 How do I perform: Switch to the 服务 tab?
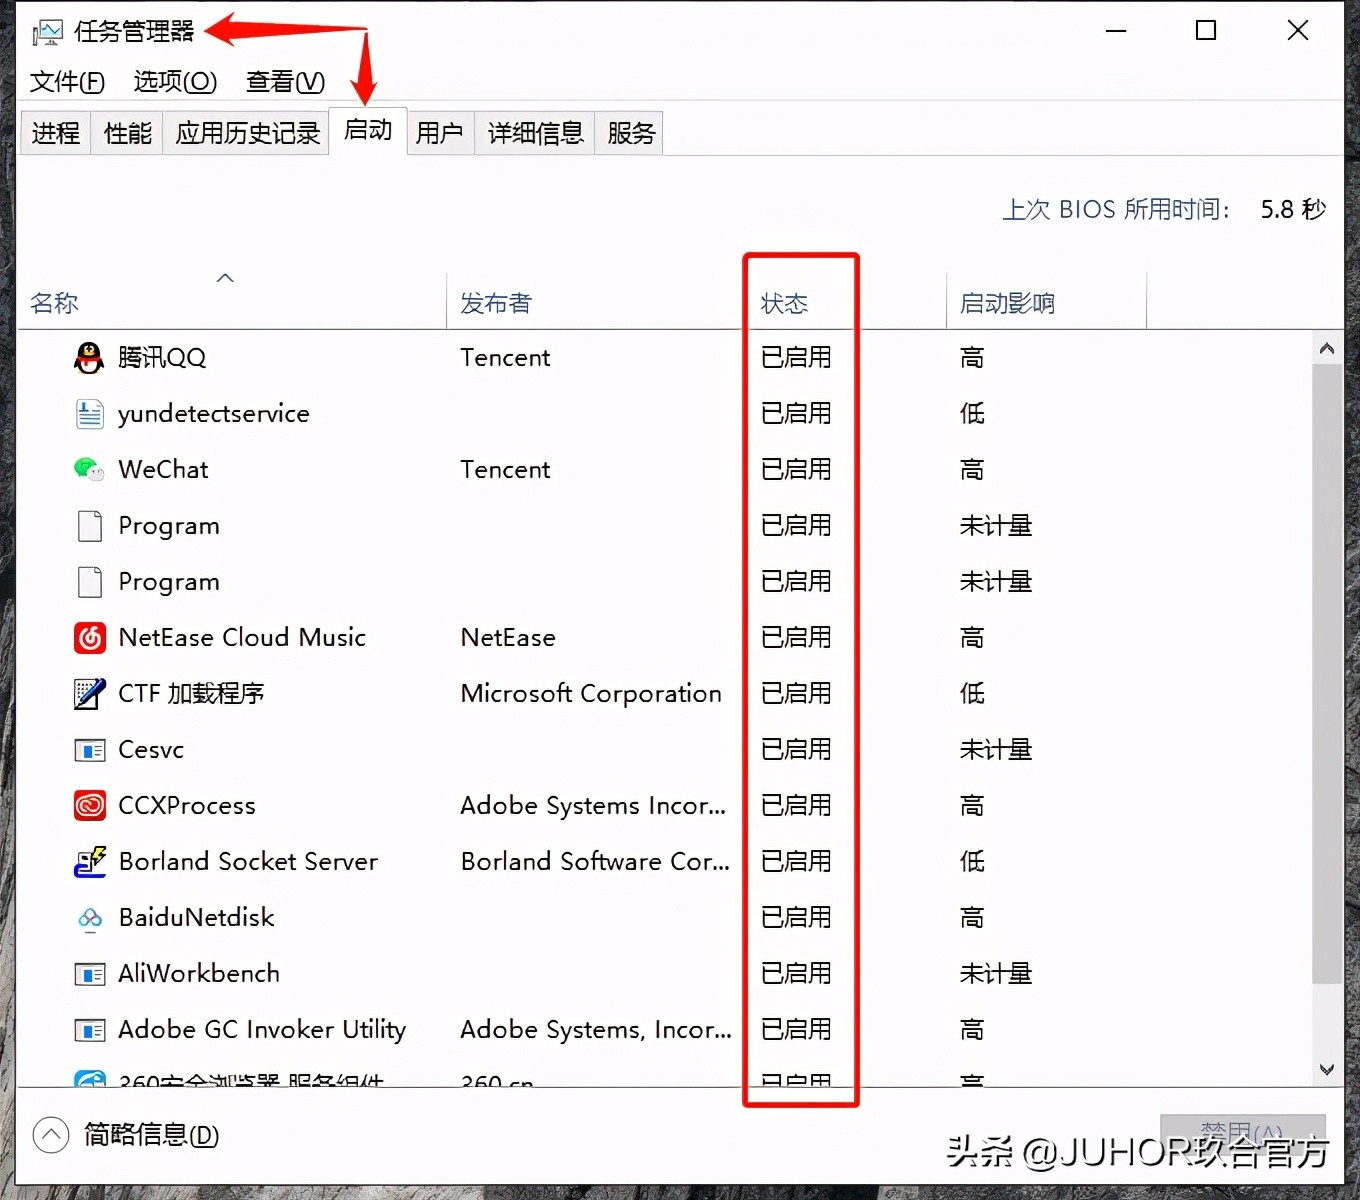pos(629,132)
